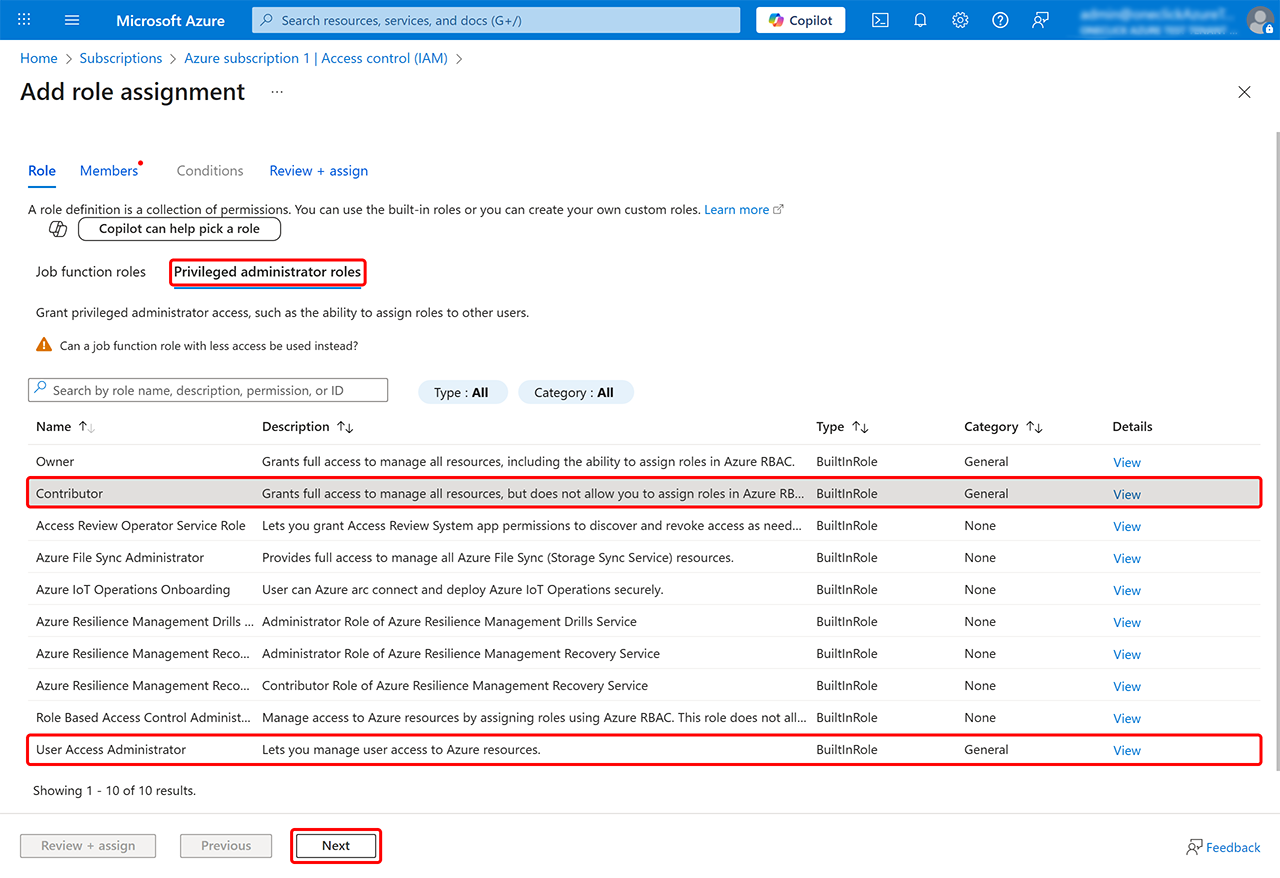
Task: Open the Settings gear icon
Action: 960,20
